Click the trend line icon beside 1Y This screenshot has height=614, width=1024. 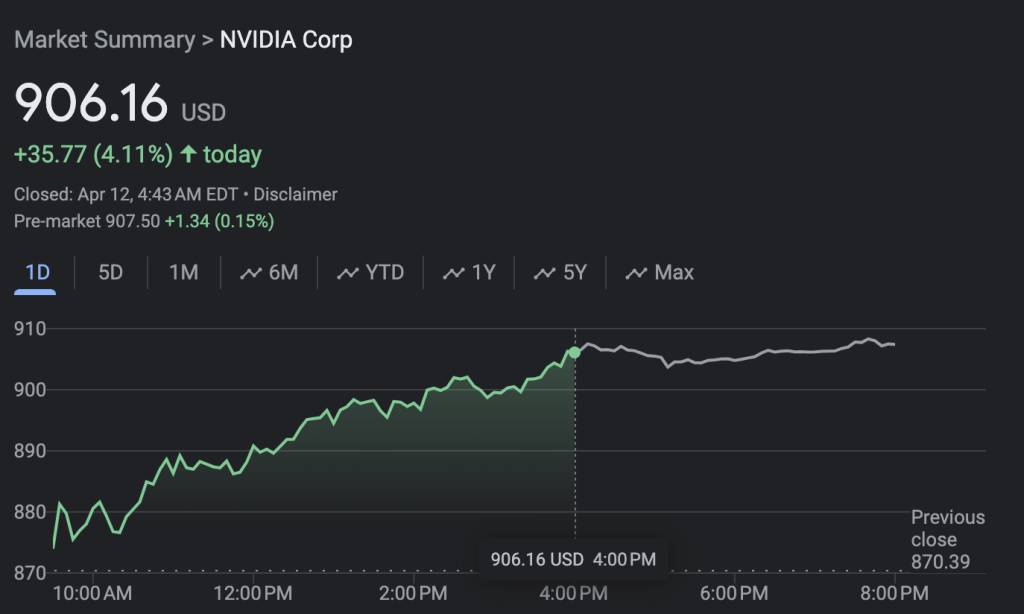pos(454,273)
